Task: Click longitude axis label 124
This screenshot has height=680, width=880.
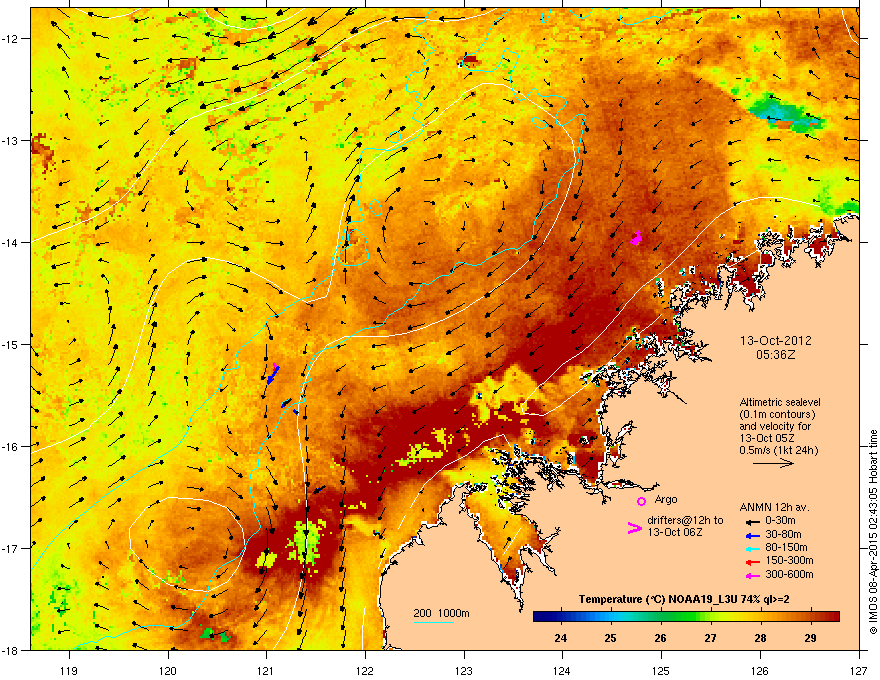Action: (x=562, y=670)
